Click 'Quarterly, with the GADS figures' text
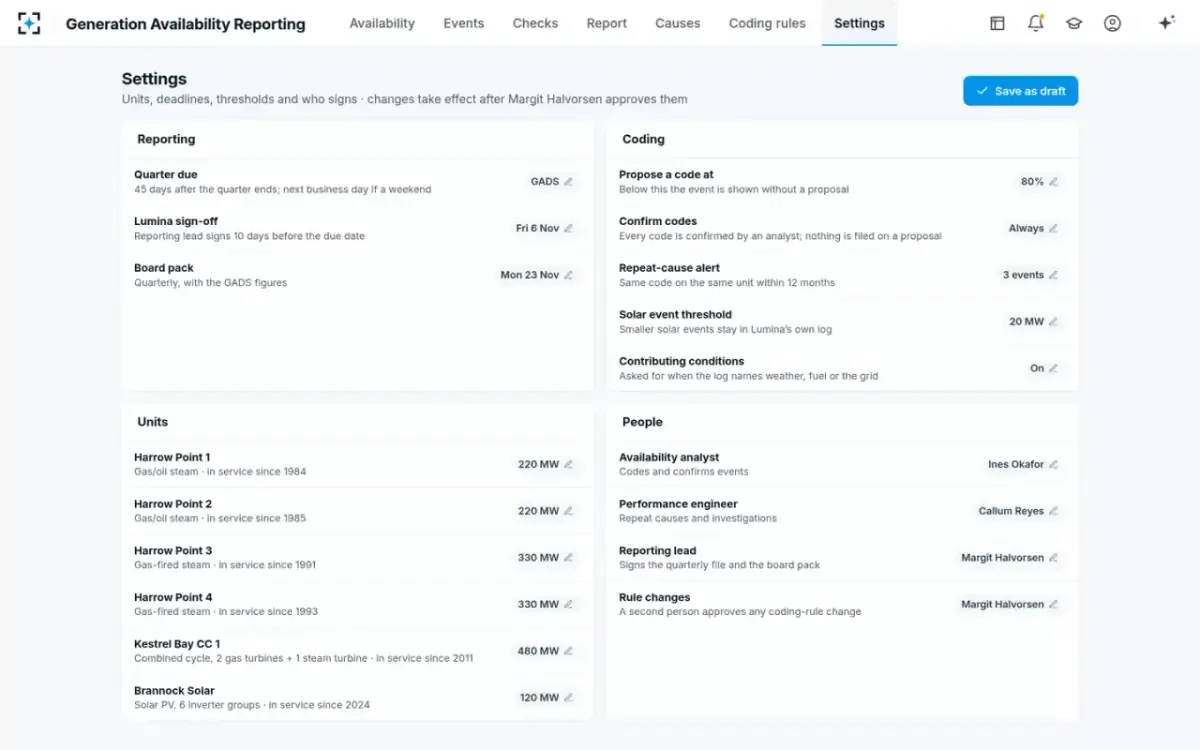The image size is (1200, 750). (x=210, y=283)
